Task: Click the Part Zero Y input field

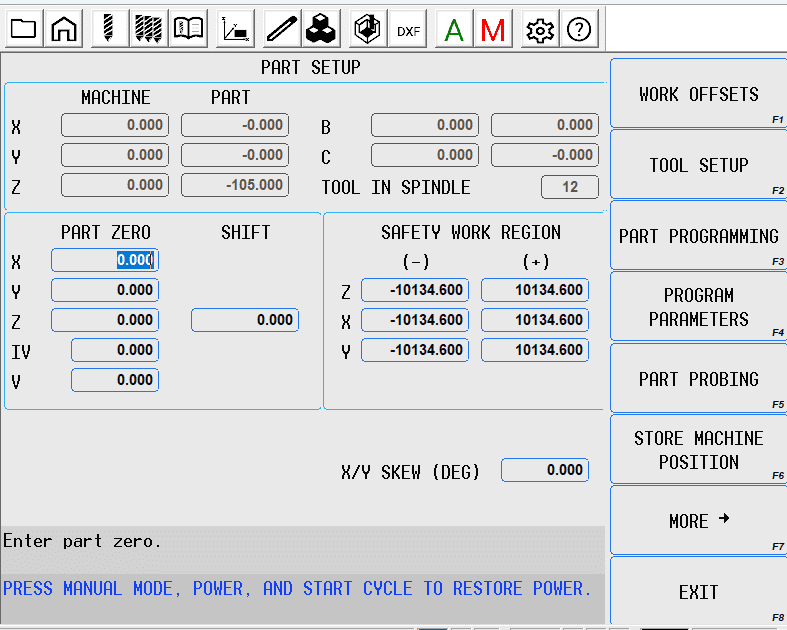Action: click(105, 290)
